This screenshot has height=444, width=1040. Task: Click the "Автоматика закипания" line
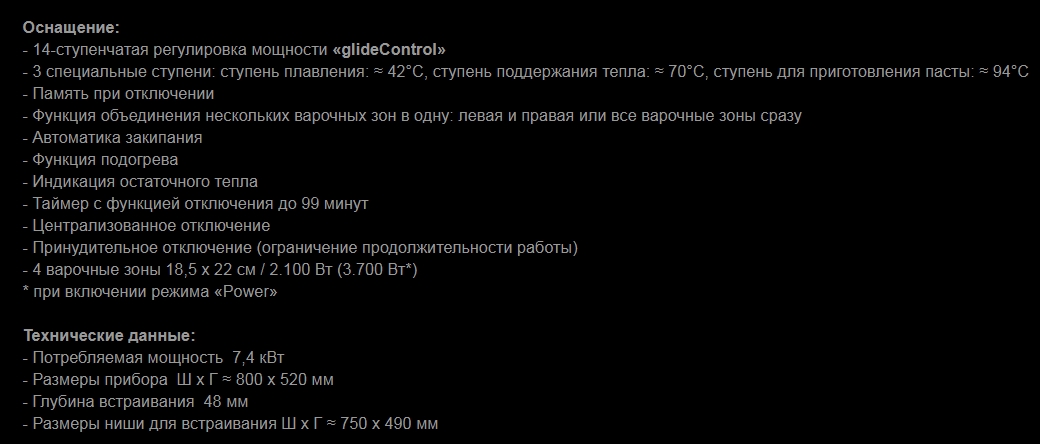pyautogui.click(x=117, y=137)
